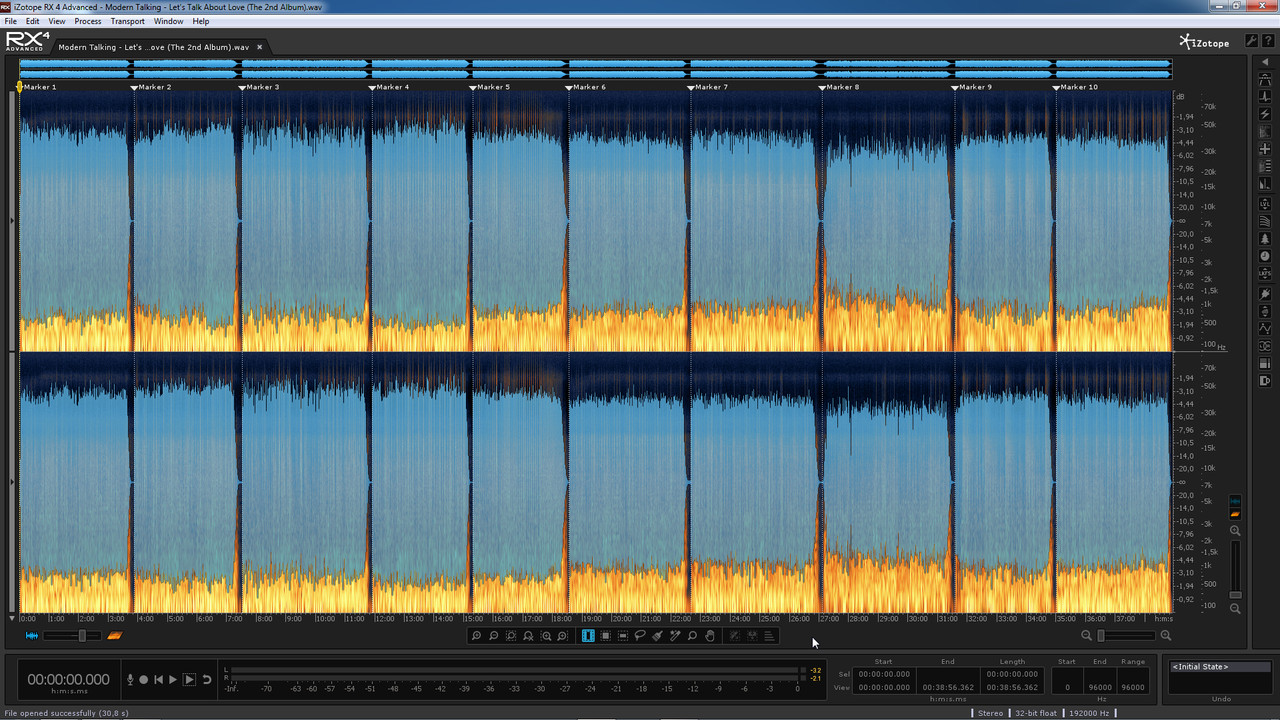This screenshot has height=720, width=1280.
Task: Play only the current selection
Action: 189,680
